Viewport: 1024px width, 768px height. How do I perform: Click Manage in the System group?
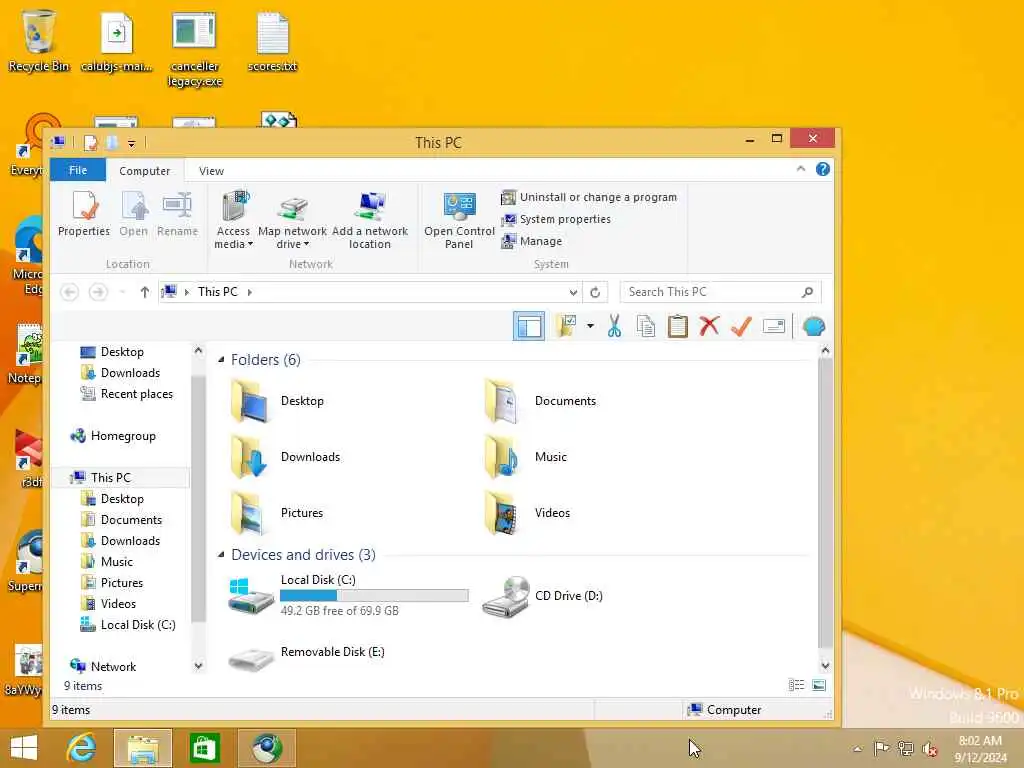coord(532,241)
